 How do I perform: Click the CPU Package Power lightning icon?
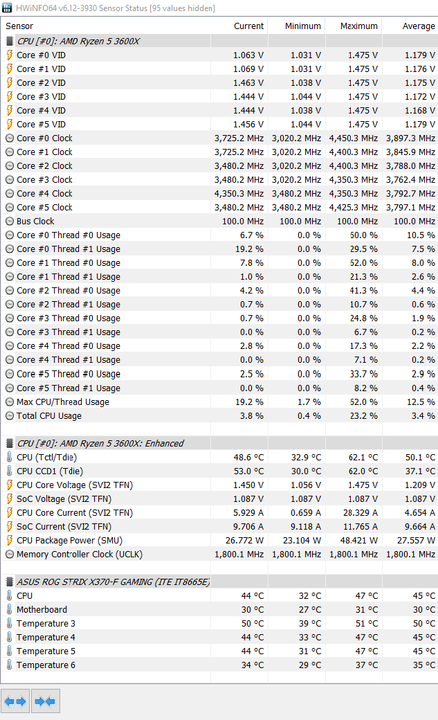pos(9,540)
